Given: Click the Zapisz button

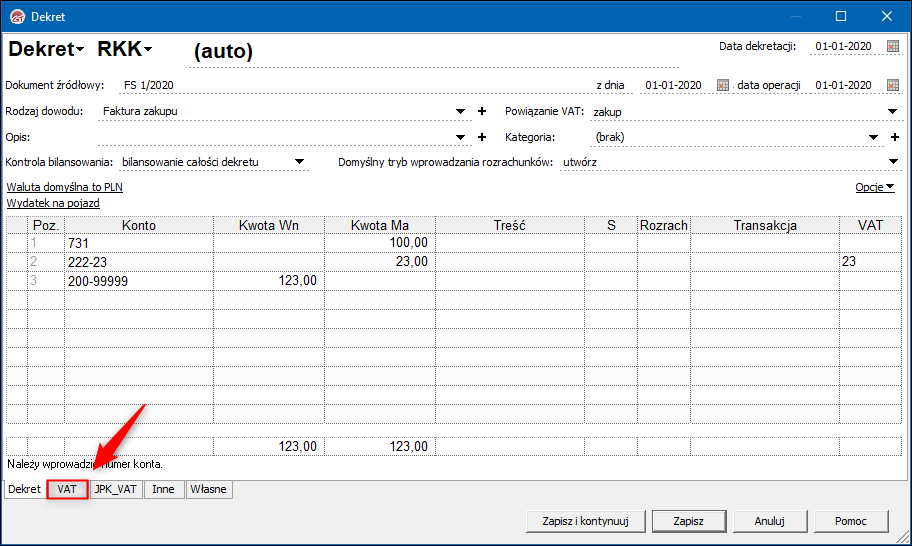Looking at the screenshot, I should 689,521.
